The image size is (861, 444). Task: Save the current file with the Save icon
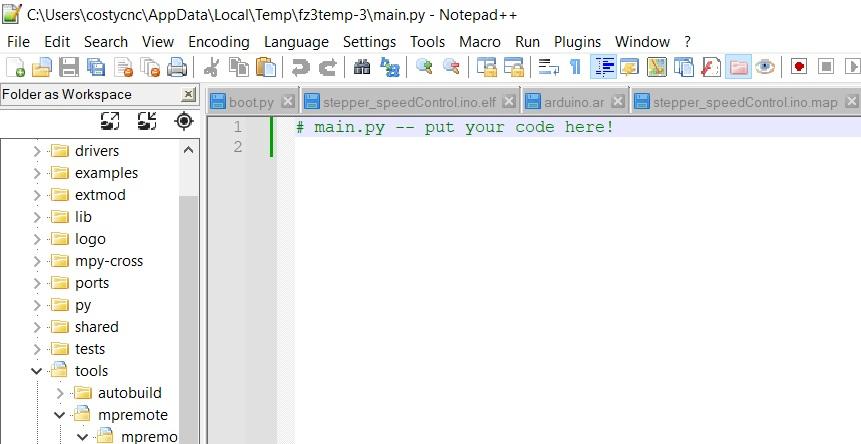point(69,67)
